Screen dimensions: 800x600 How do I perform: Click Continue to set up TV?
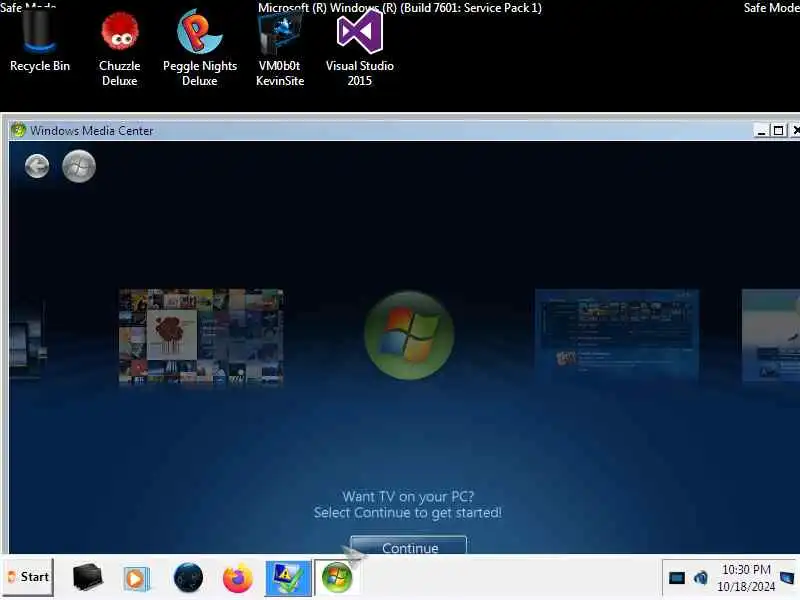[x=409, y=546]
